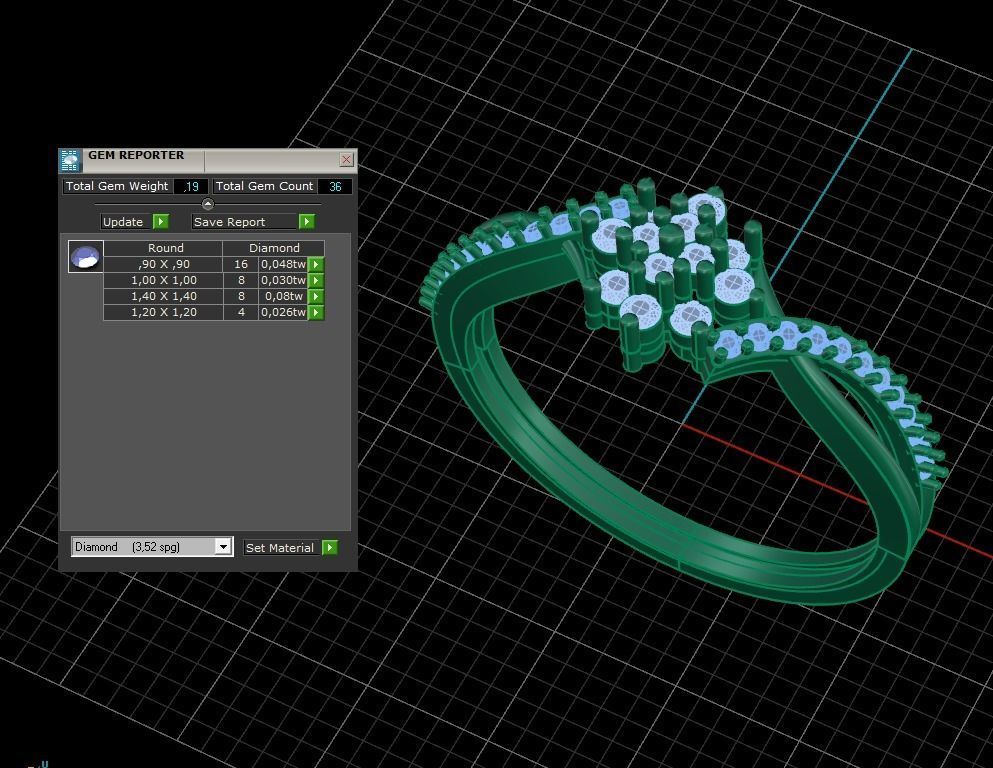The width and height of the screenshot is (993, 768).
Task: Click the Diamond column header
Action: pos(274,248)
